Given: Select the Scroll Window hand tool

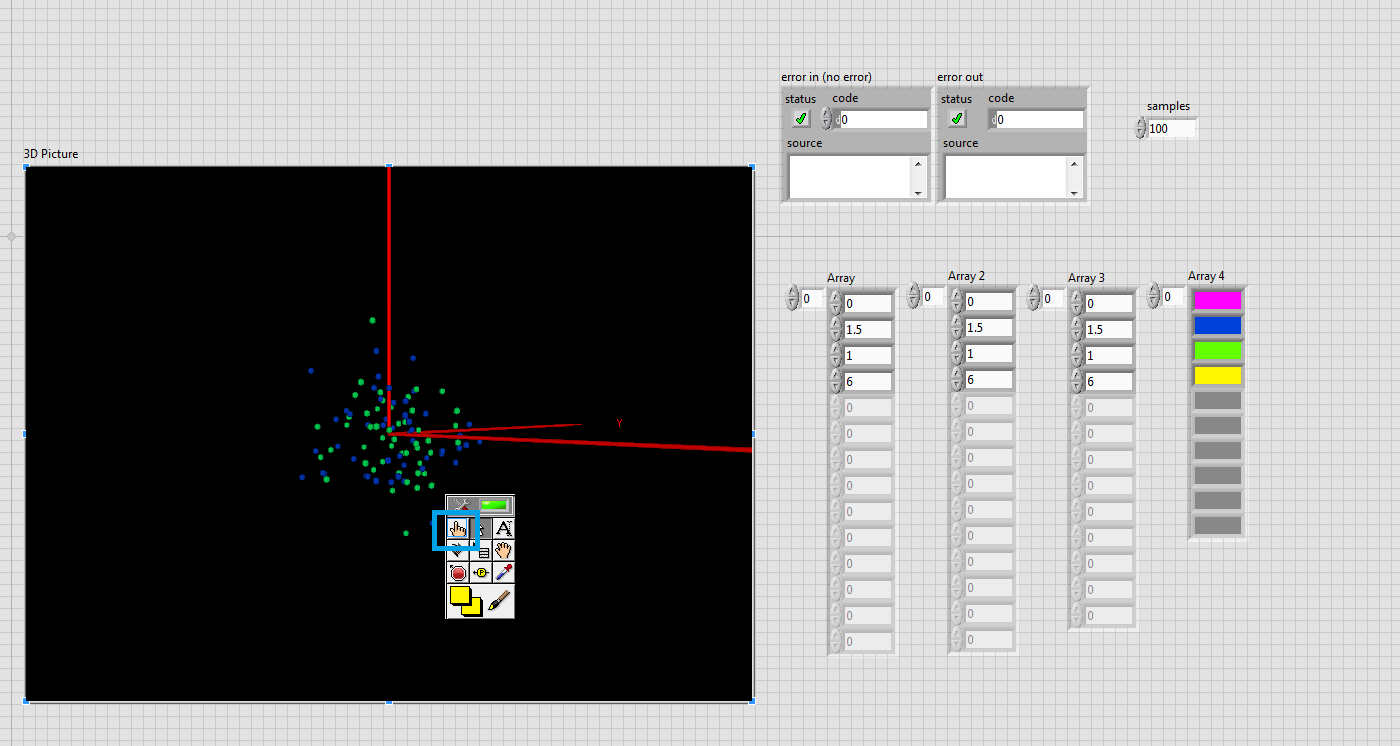Looking at the screenshot, I should [504, 550].
